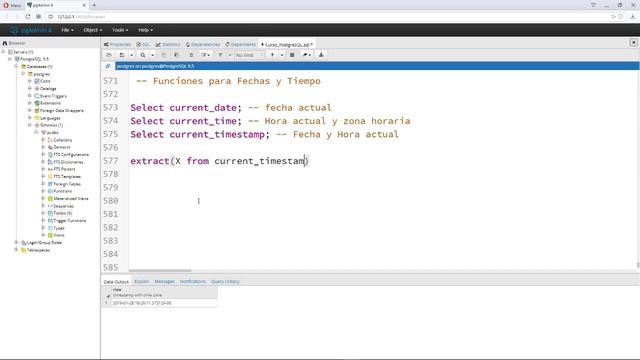Open Find options dropdown arrow

(x=153, y=55)
